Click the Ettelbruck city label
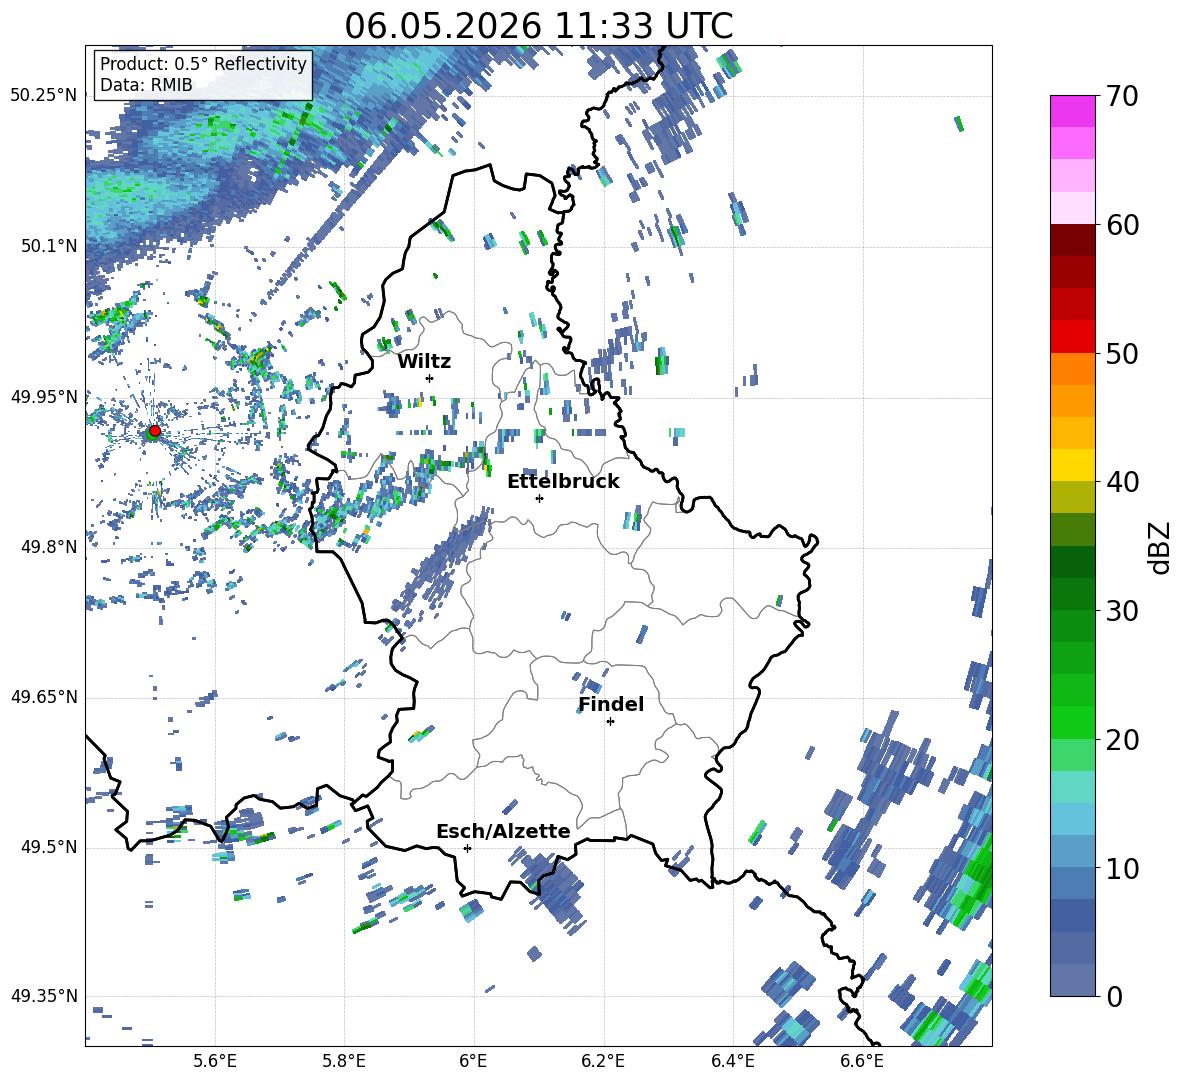Viewport: 1184px width, 1081px height. click(563, 482)
